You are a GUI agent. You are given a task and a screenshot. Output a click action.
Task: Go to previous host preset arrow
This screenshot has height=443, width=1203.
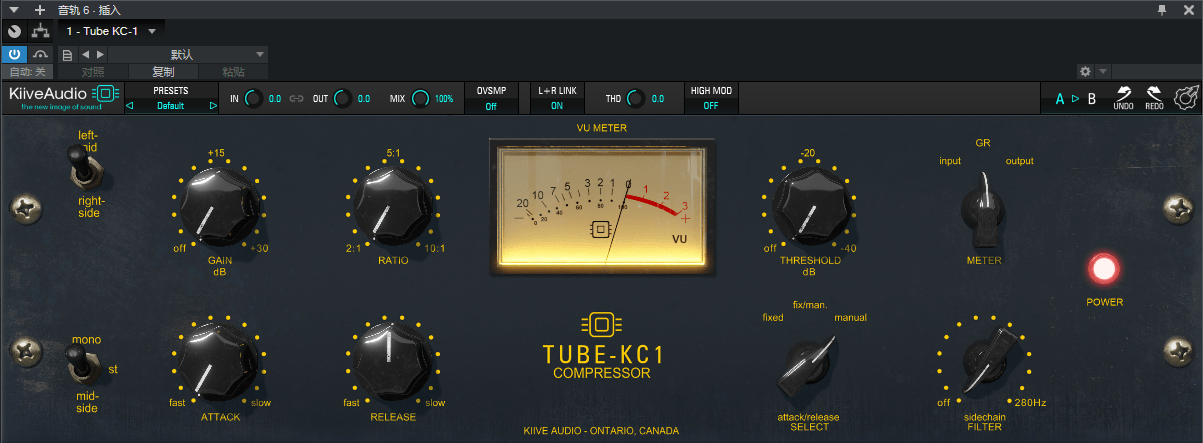(85, 54)
